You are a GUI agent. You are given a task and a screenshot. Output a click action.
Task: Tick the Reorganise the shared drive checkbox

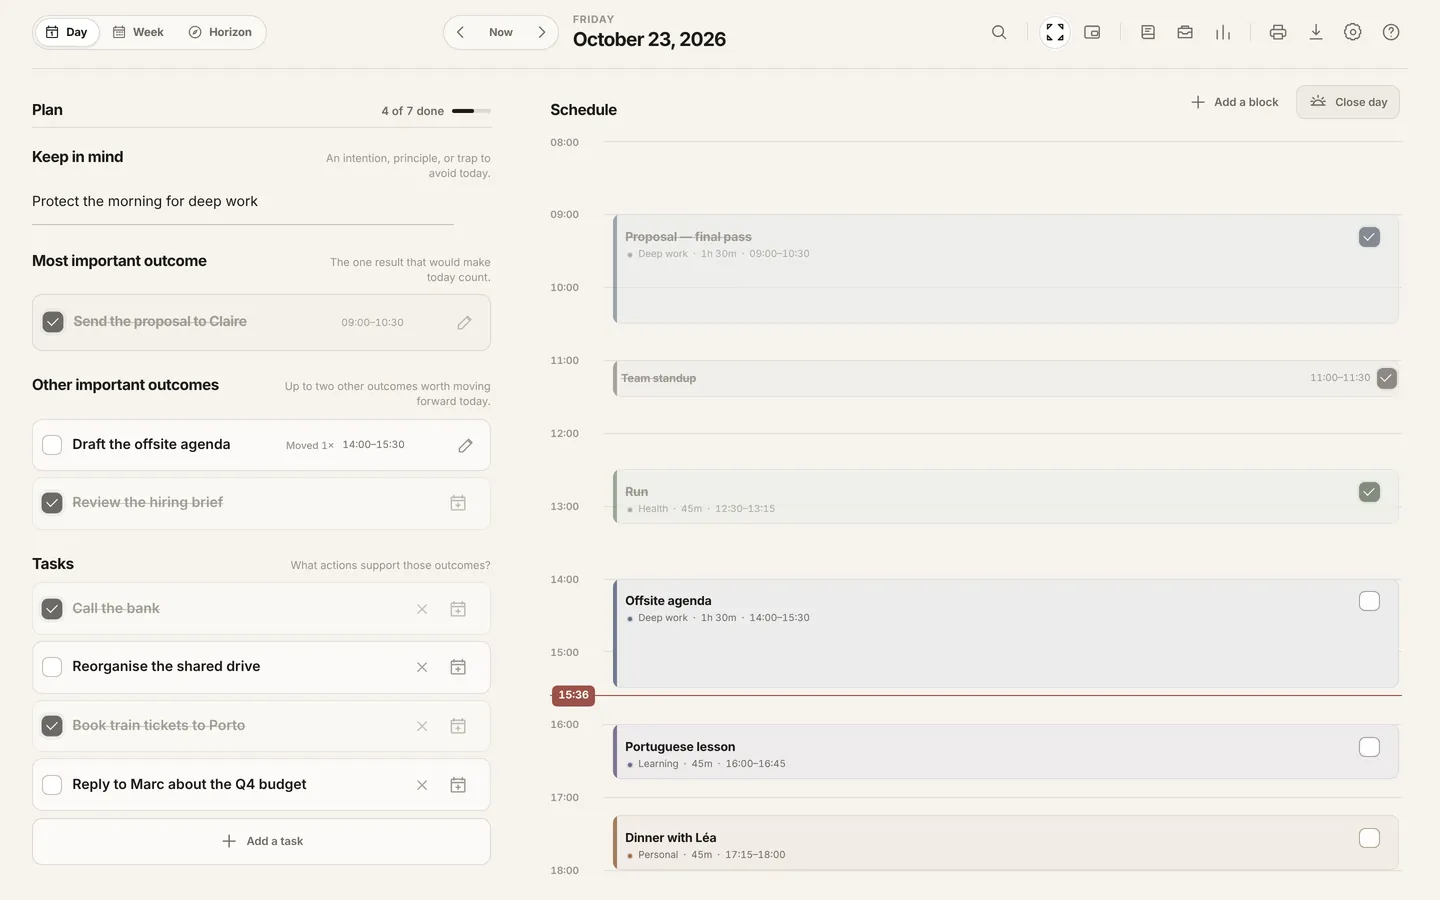coord(52,667)
